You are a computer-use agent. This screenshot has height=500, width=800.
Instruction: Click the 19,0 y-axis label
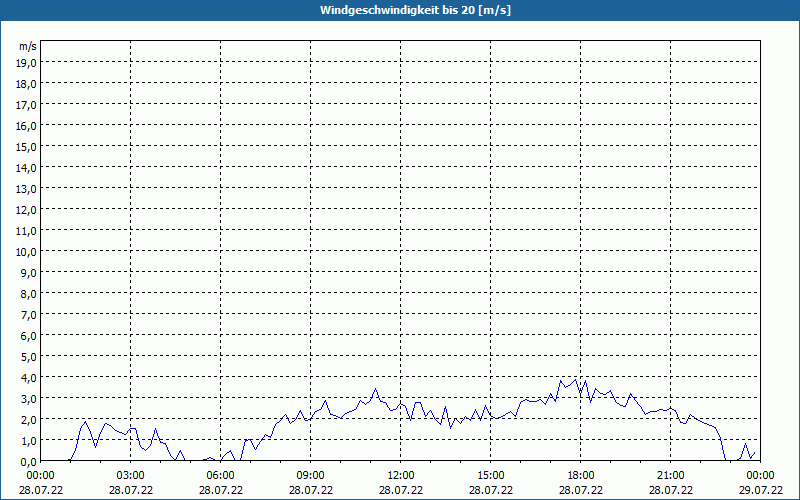26,62
